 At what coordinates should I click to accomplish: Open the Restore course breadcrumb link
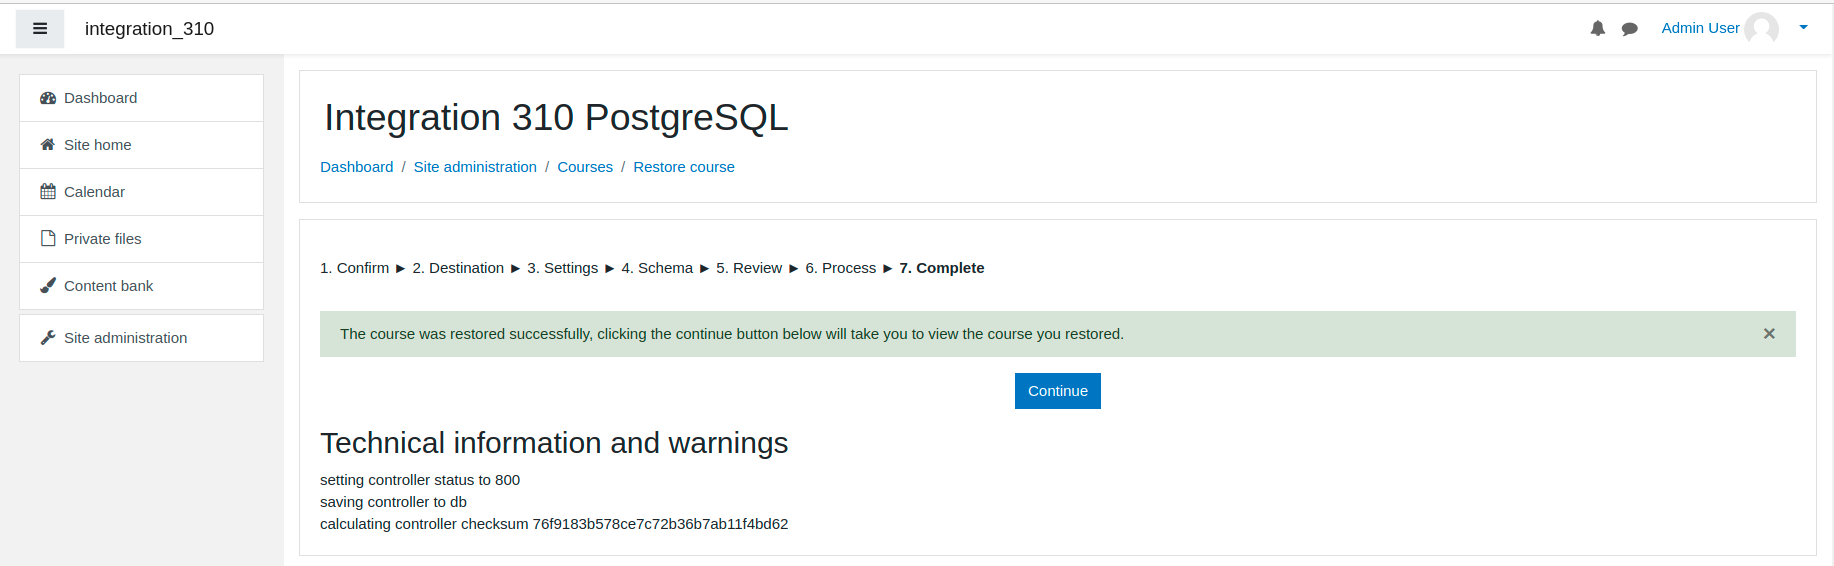pos(684,167)
